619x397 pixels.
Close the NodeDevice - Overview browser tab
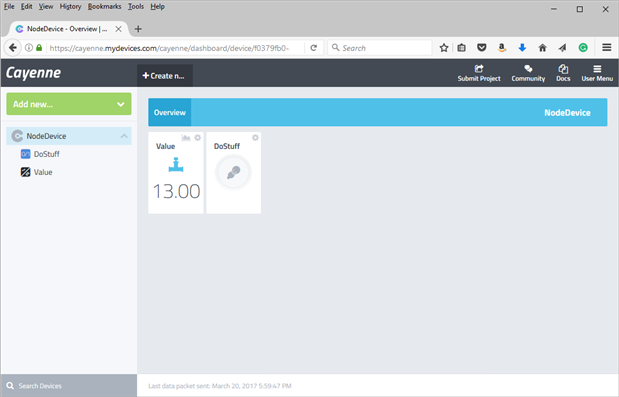(x=118, y=29)
